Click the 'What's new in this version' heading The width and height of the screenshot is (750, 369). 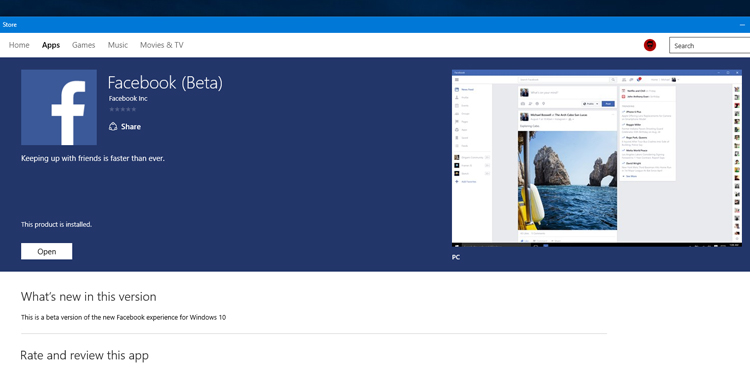click(x=88, y=297)
